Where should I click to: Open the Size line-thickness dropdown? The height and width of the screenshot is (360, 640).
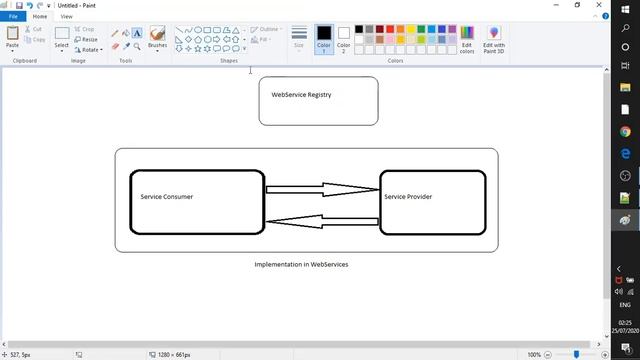[299, 40]
